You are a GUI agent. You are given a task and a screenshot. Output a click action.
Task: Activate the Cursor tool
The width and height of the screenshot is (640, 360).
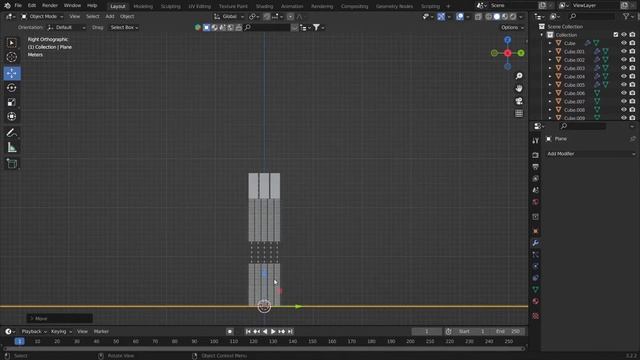11,57
